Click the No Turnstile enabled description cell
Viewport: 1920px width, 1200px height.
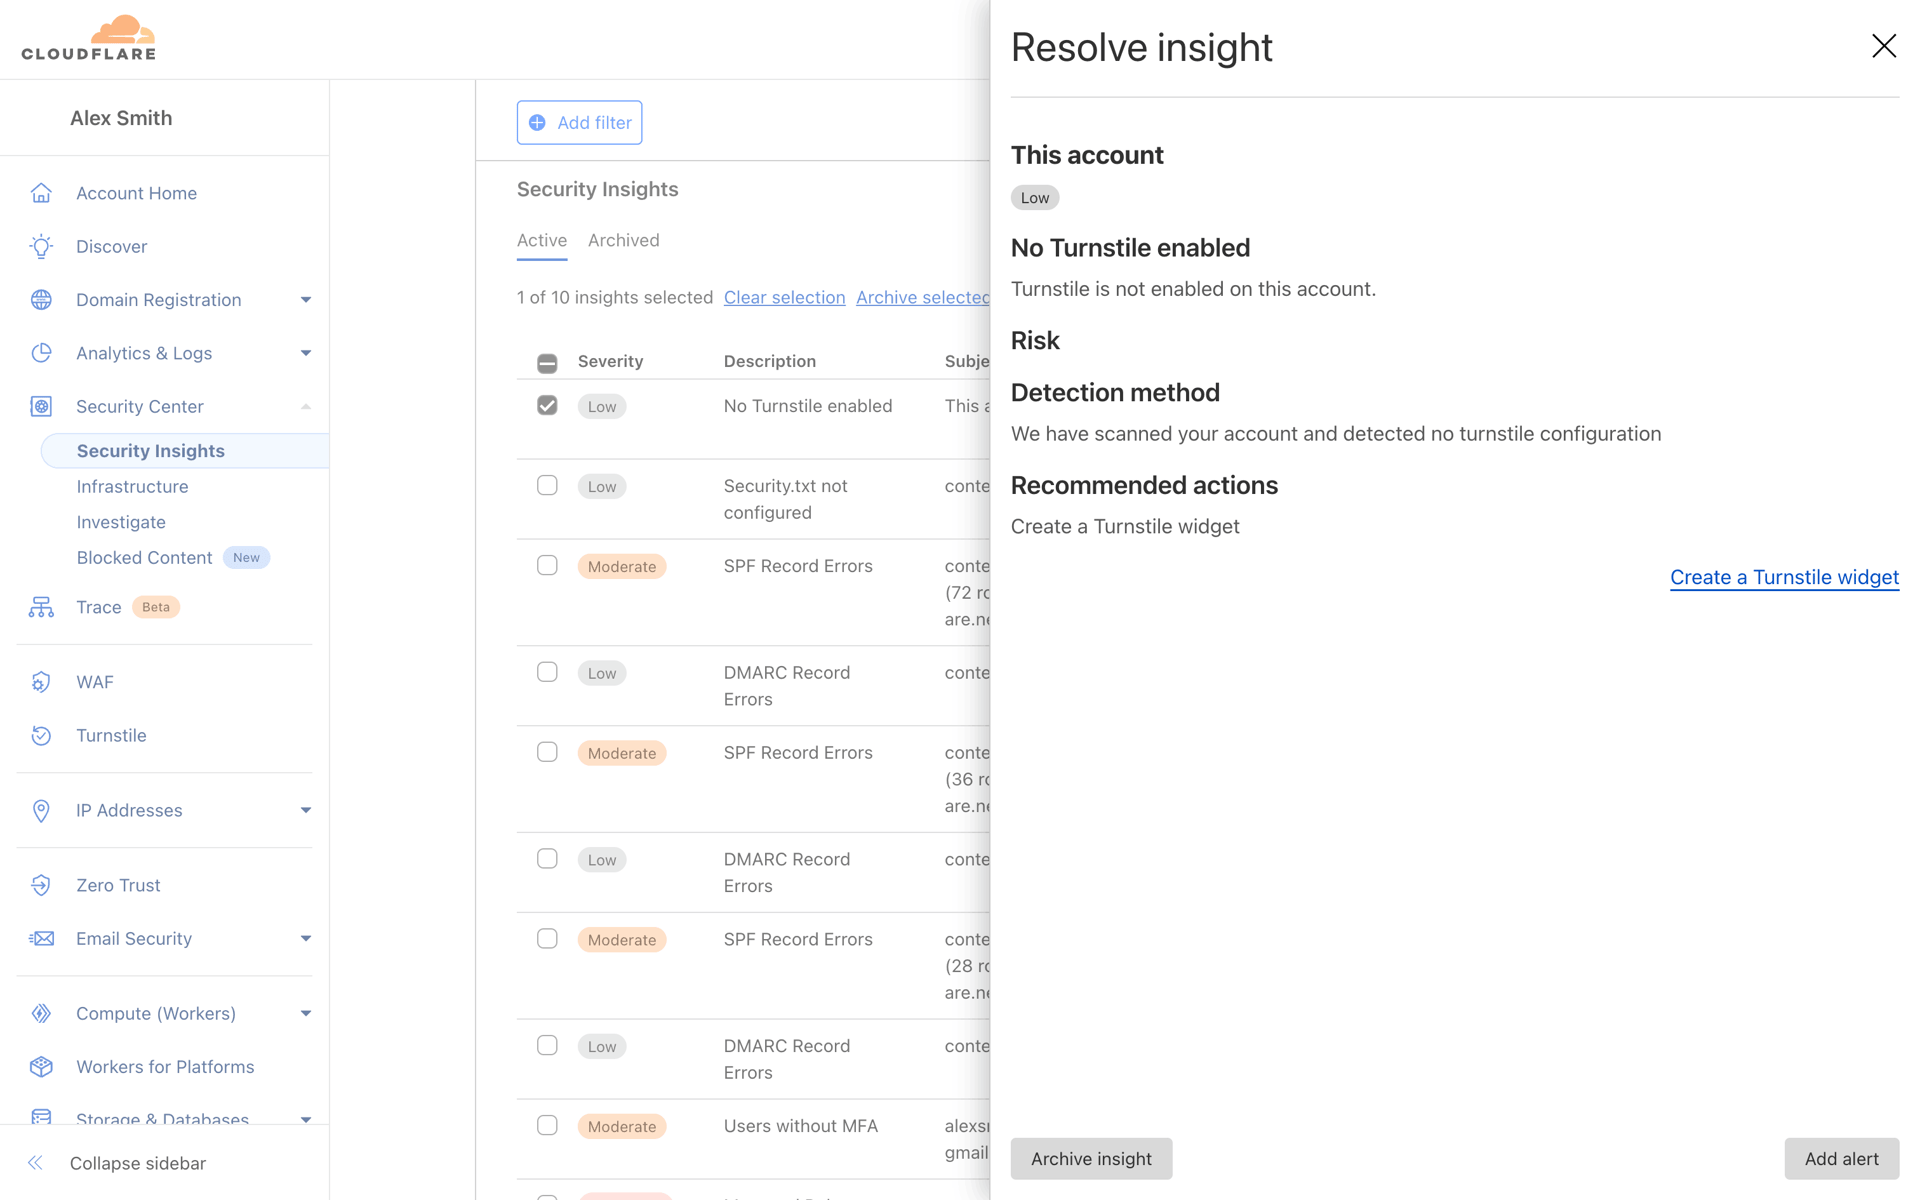point(808,406)
